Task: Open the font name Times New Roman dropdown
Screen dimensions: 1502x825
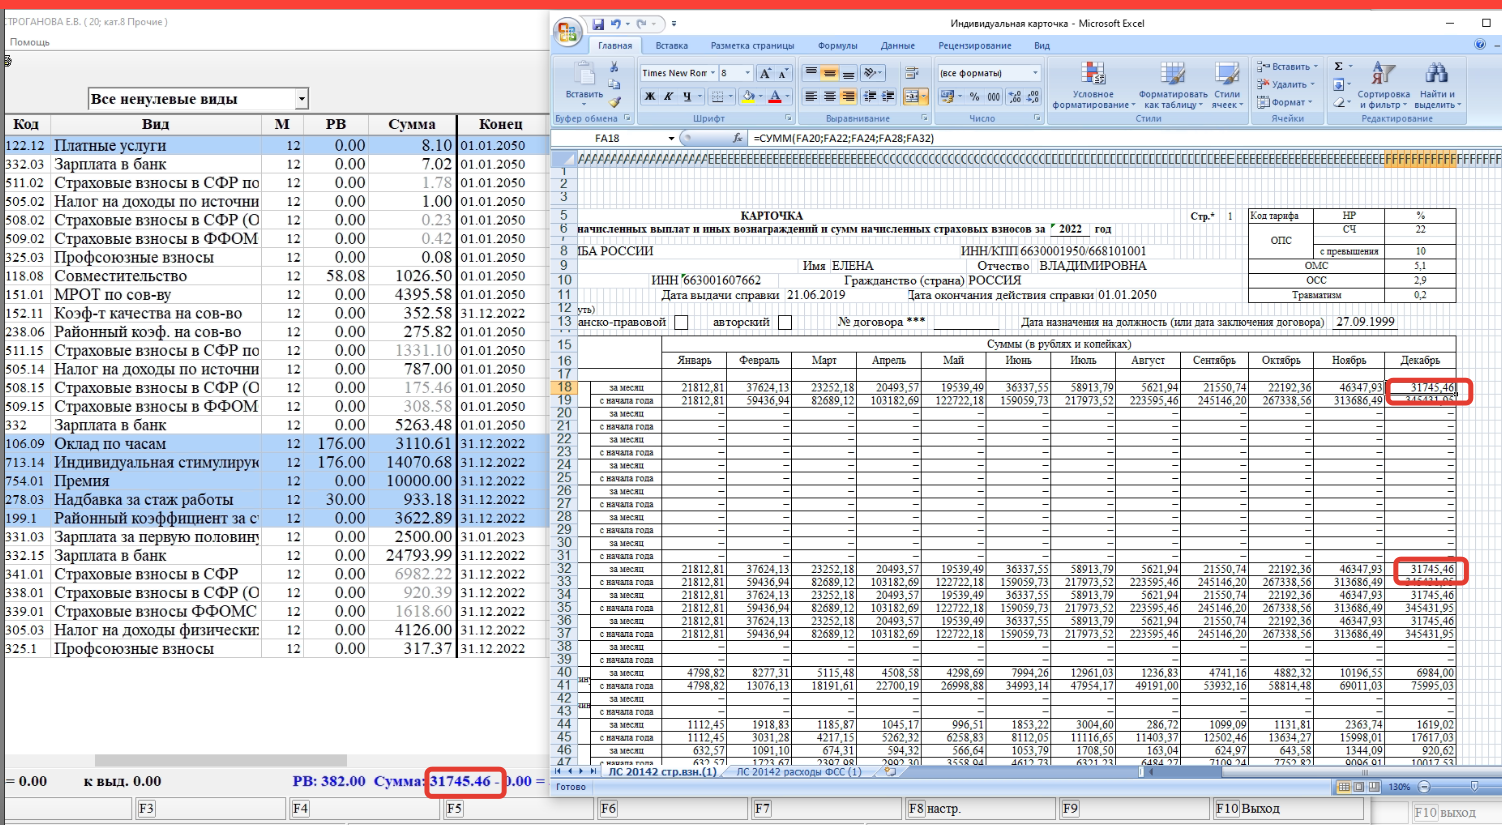Action: point(713,73)
